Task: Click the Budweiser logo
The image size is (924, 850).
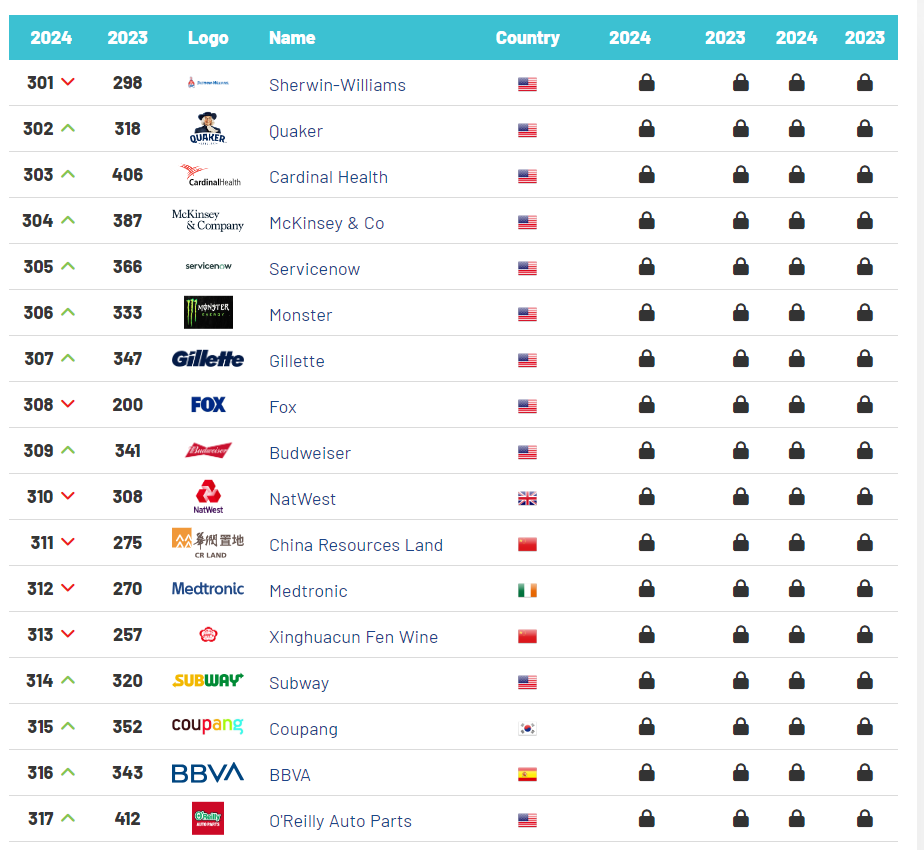Action: (x=208, y=450)
